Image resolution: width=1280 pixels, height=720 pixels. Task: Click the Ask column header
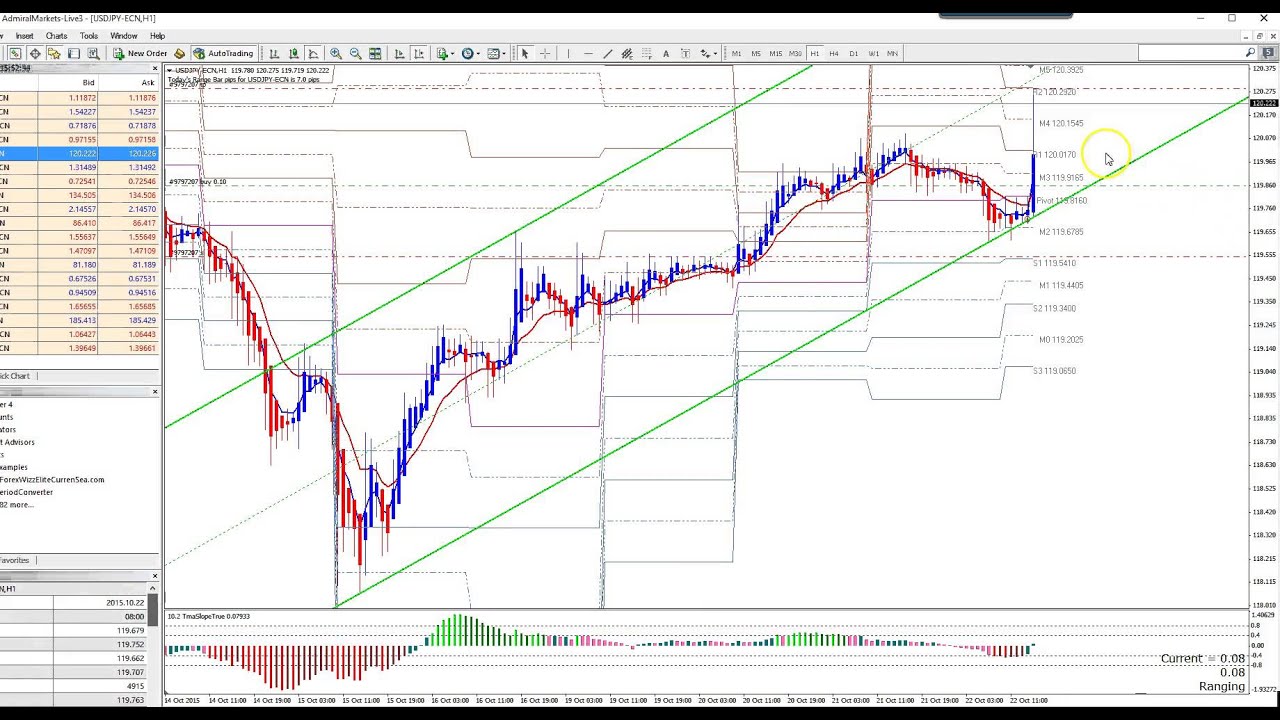[128, 83]
